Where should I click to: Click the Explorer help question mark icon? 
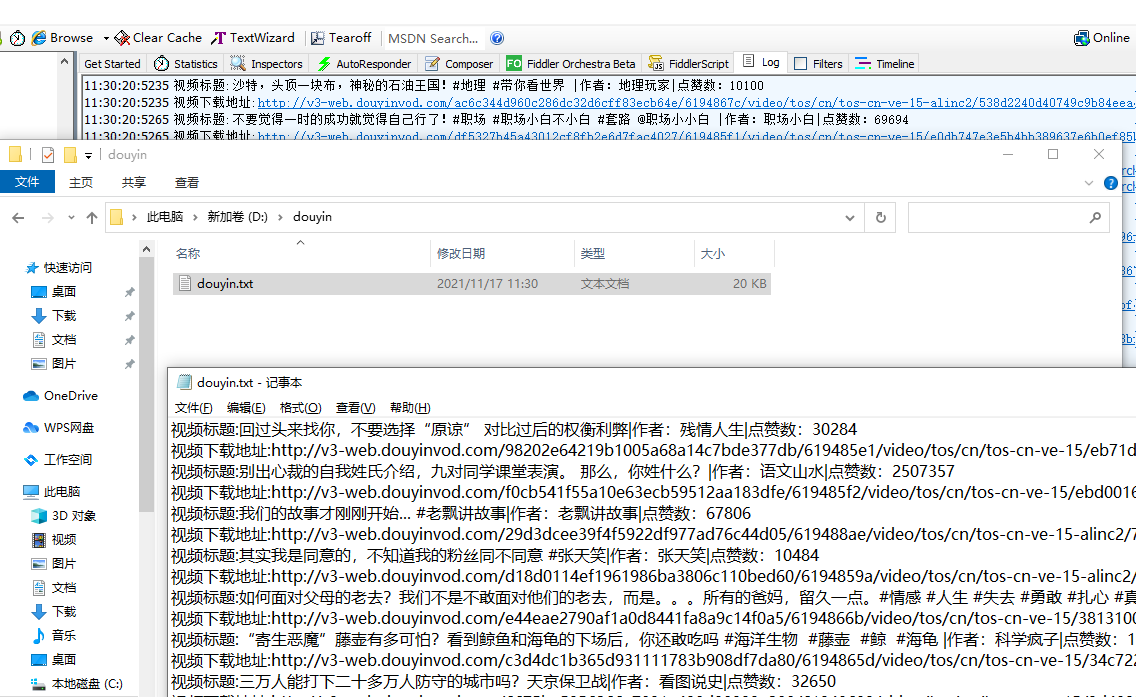(1110, 183)
